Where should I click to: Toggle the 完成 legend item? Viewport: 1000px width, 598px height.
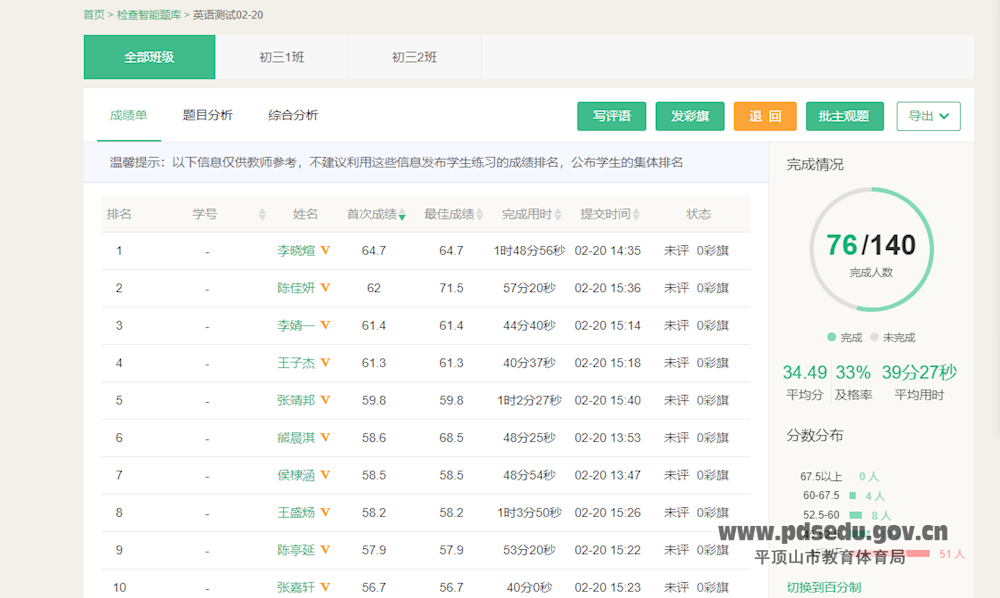[x=844, y=337]
